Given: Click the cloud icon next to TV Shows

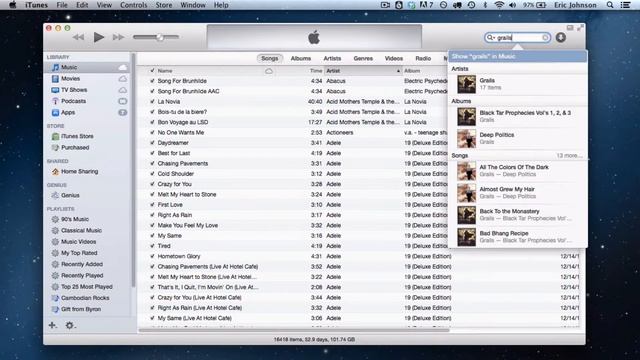Looking at the screenshot, I should (122, 90).
